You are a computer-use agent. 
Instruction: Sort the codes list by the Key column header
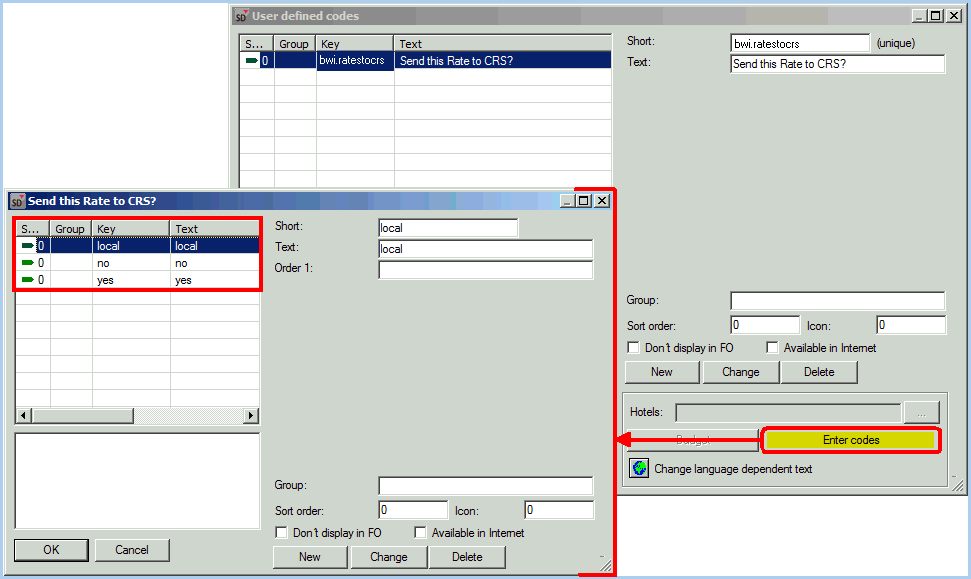pos(130,229)
